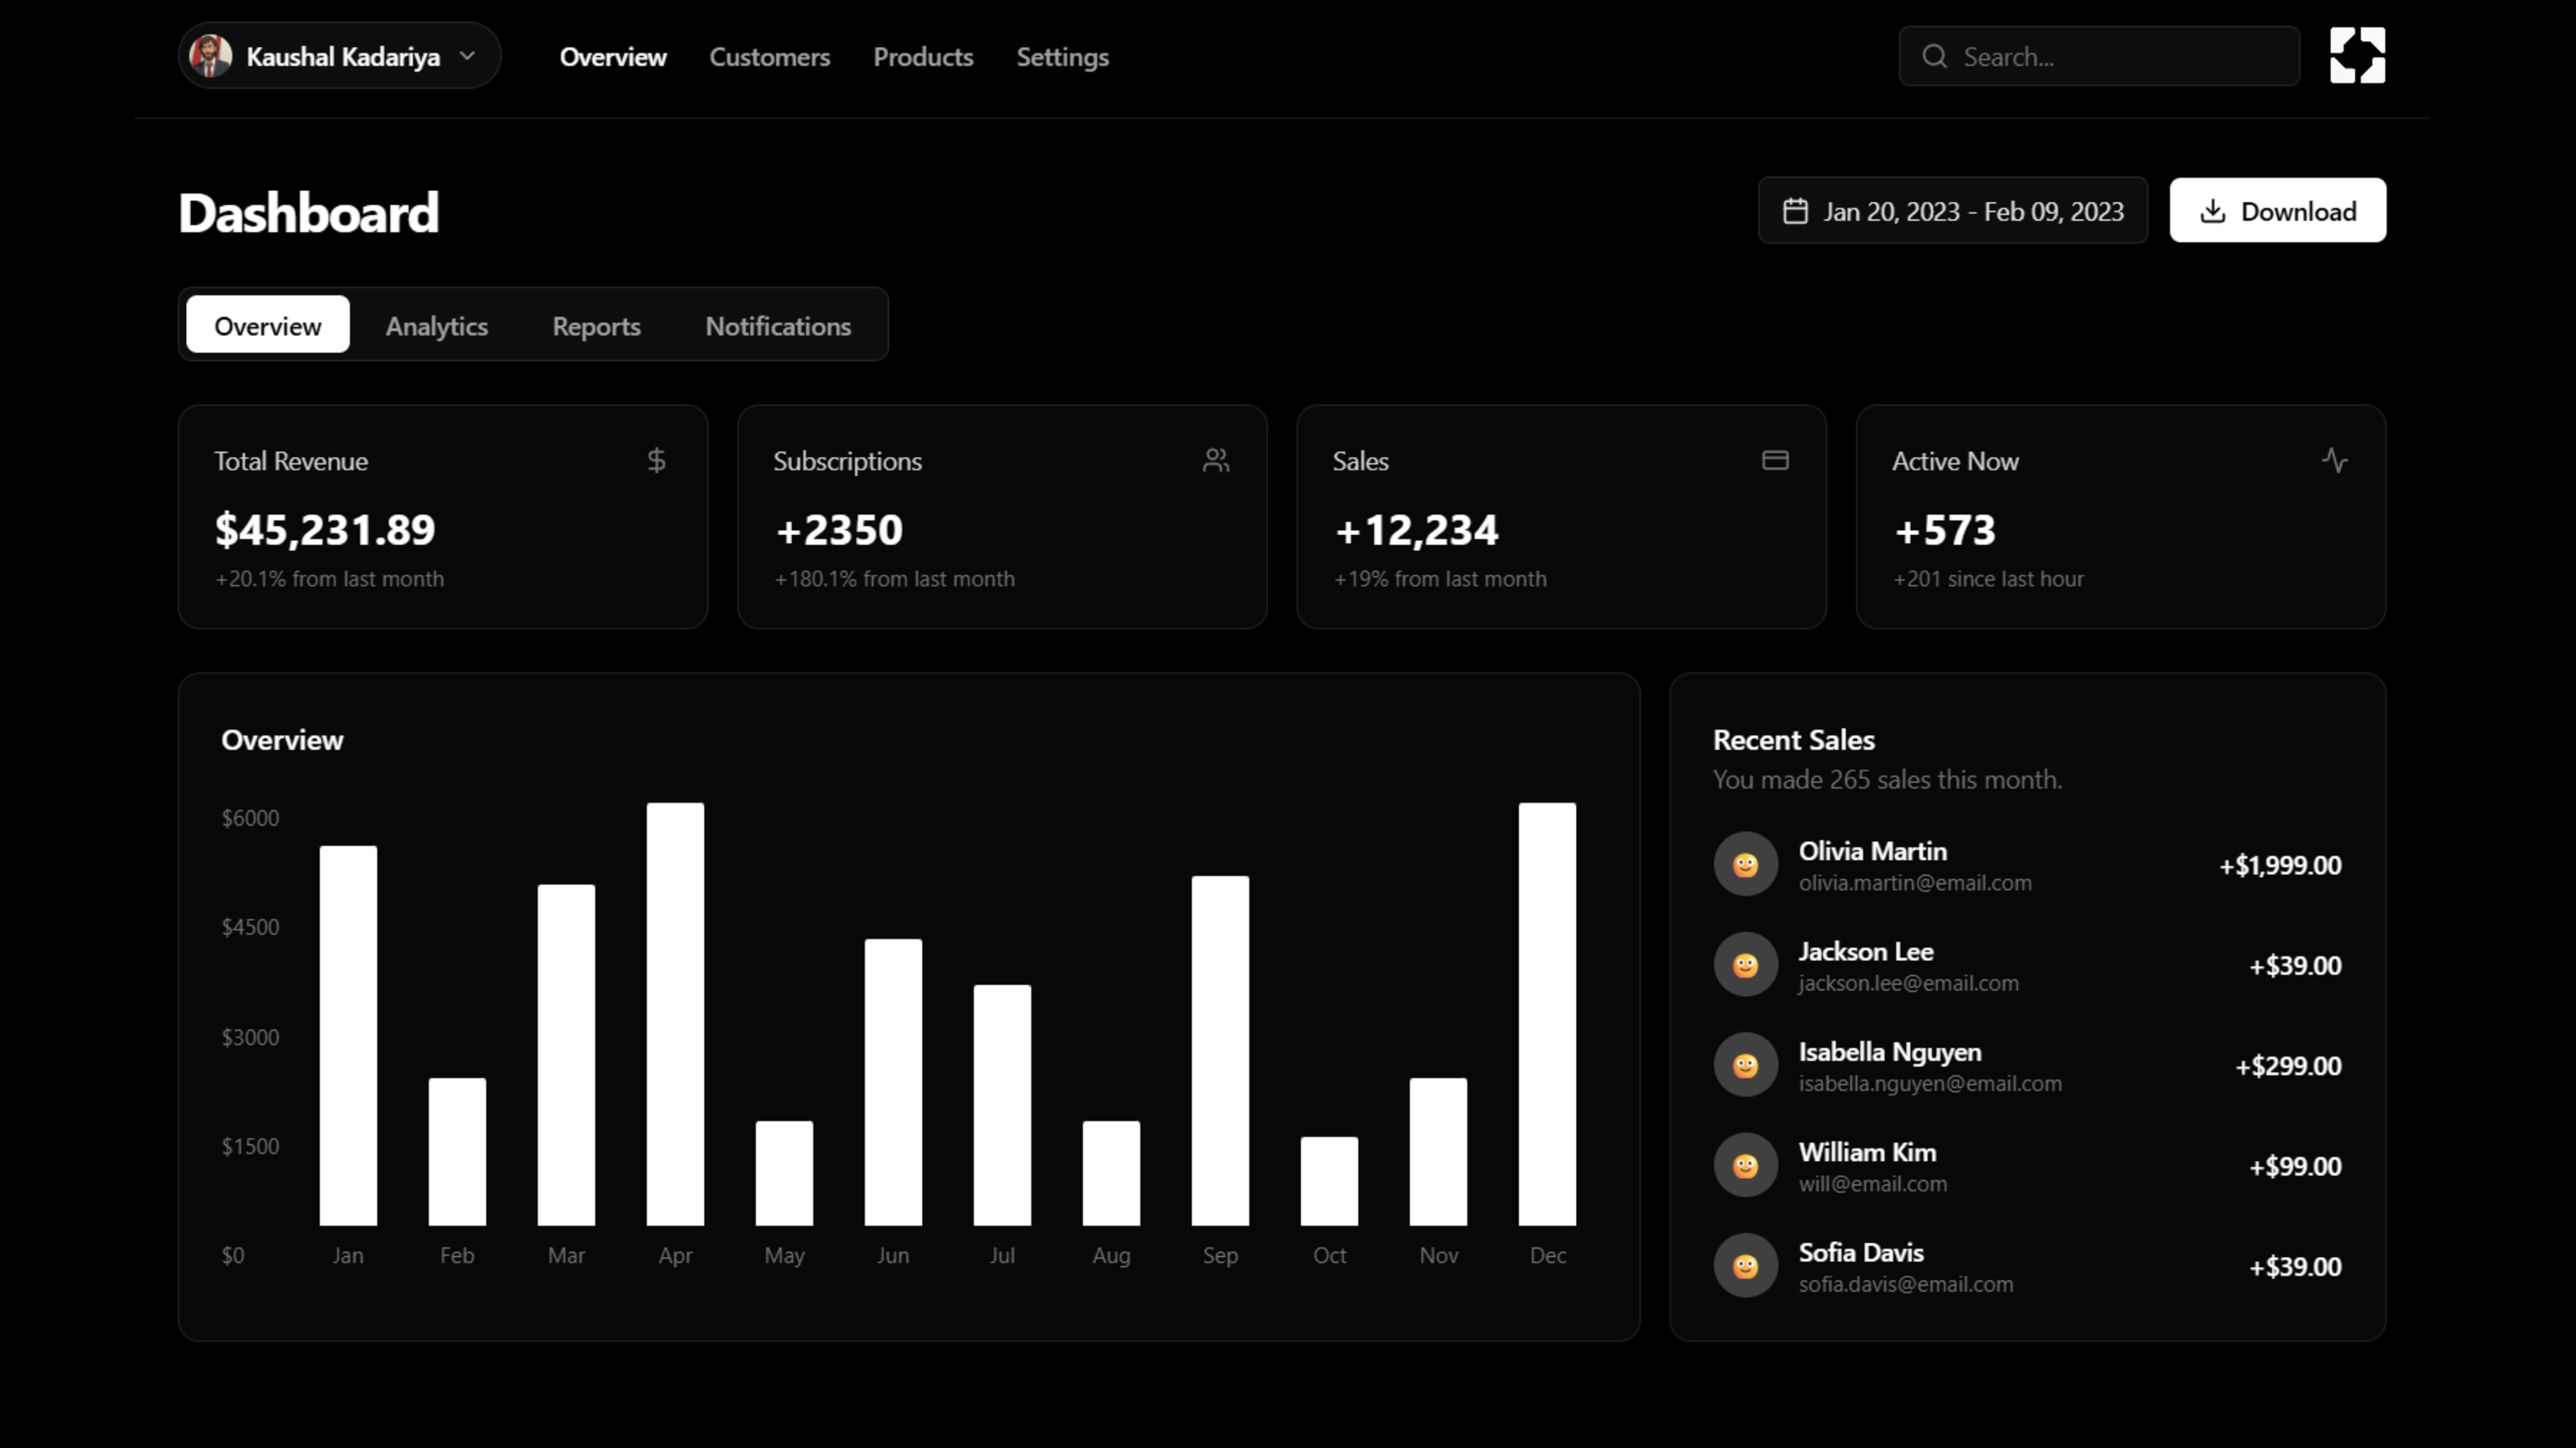Click the Download button
This screenshot has width=2576, height=1448.
(x=2277, y=211)
